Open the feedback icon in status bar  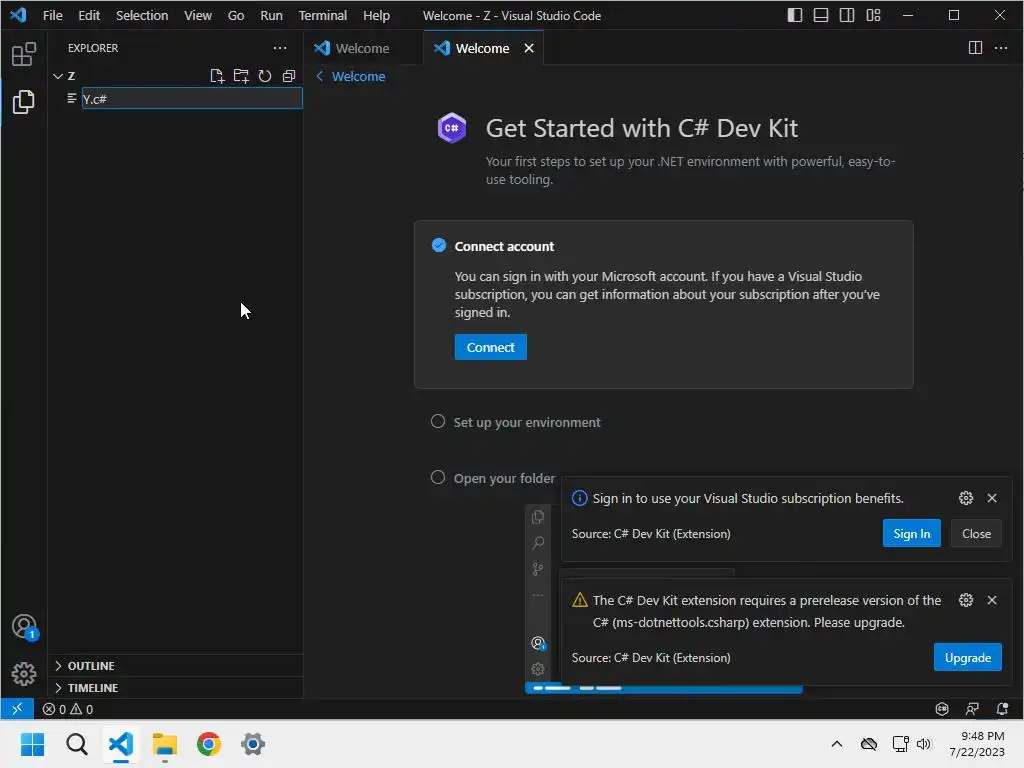coord(972,709)
